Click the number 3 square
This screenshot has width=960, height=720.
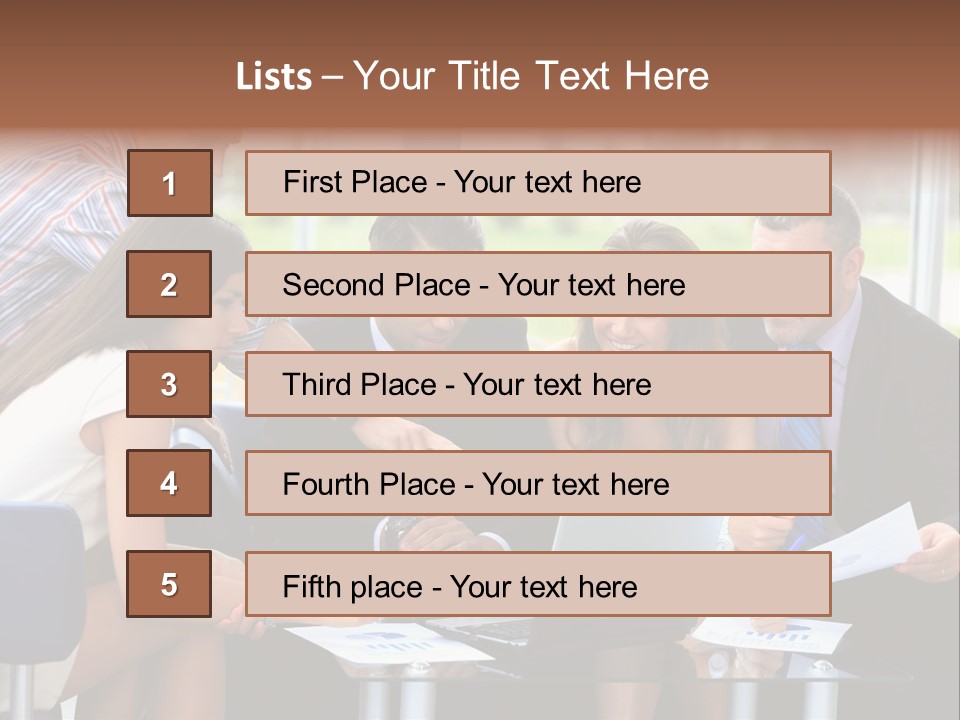169,384
